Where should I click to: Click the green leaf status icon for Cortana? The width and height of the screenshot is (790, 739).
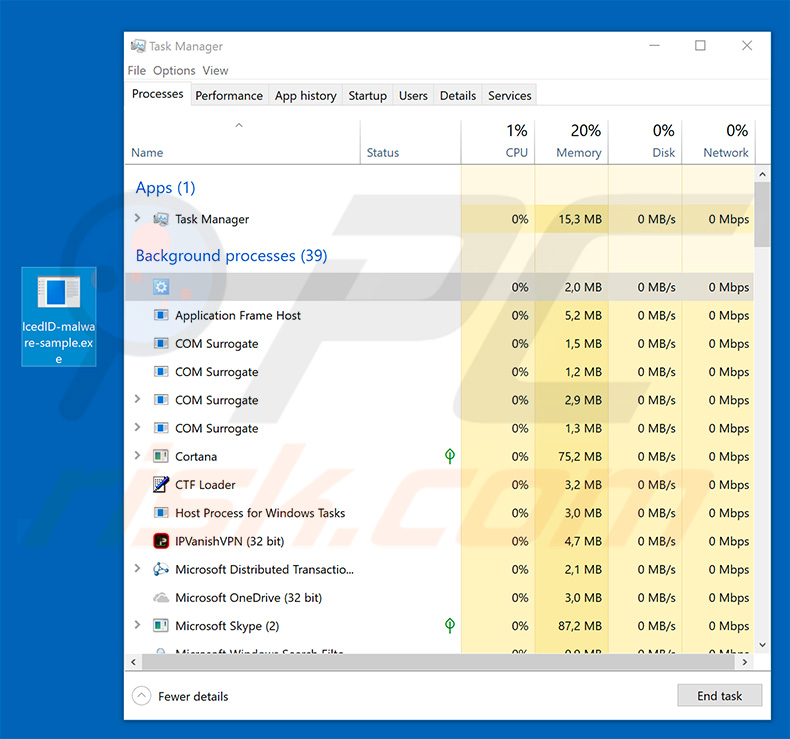coord(450,456)
